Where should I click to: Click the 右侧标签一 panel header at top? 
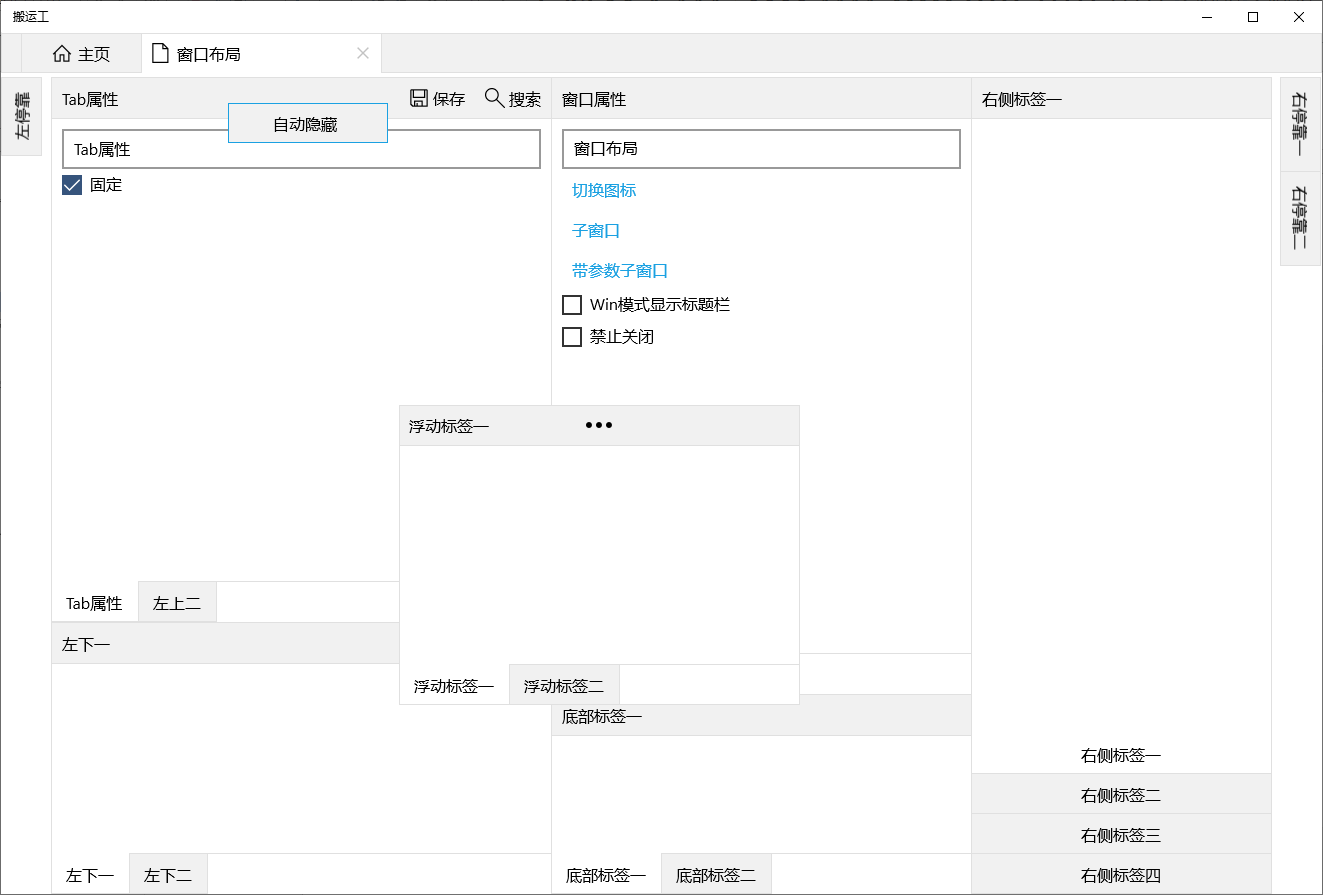click(x=1121, y=99)
